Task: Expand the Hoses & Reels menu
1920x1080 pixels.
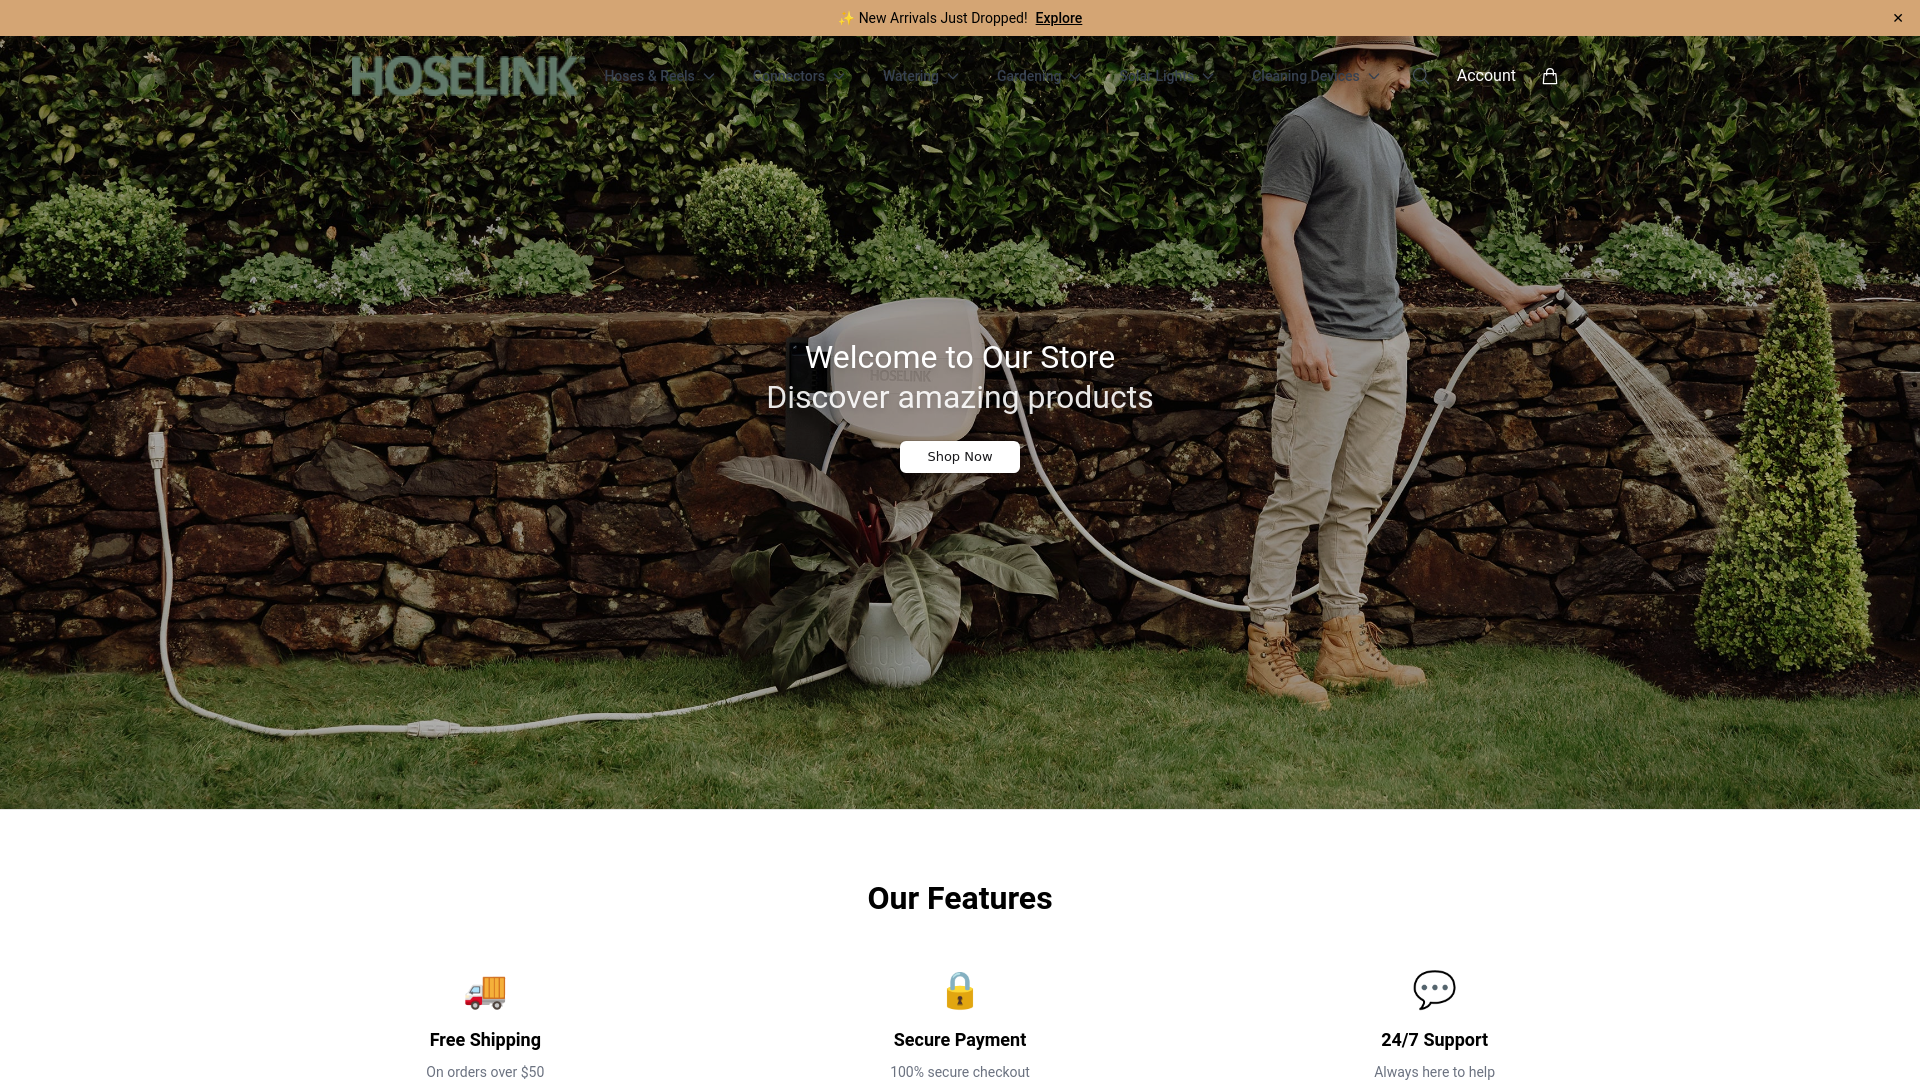Action: coord(659,76)
